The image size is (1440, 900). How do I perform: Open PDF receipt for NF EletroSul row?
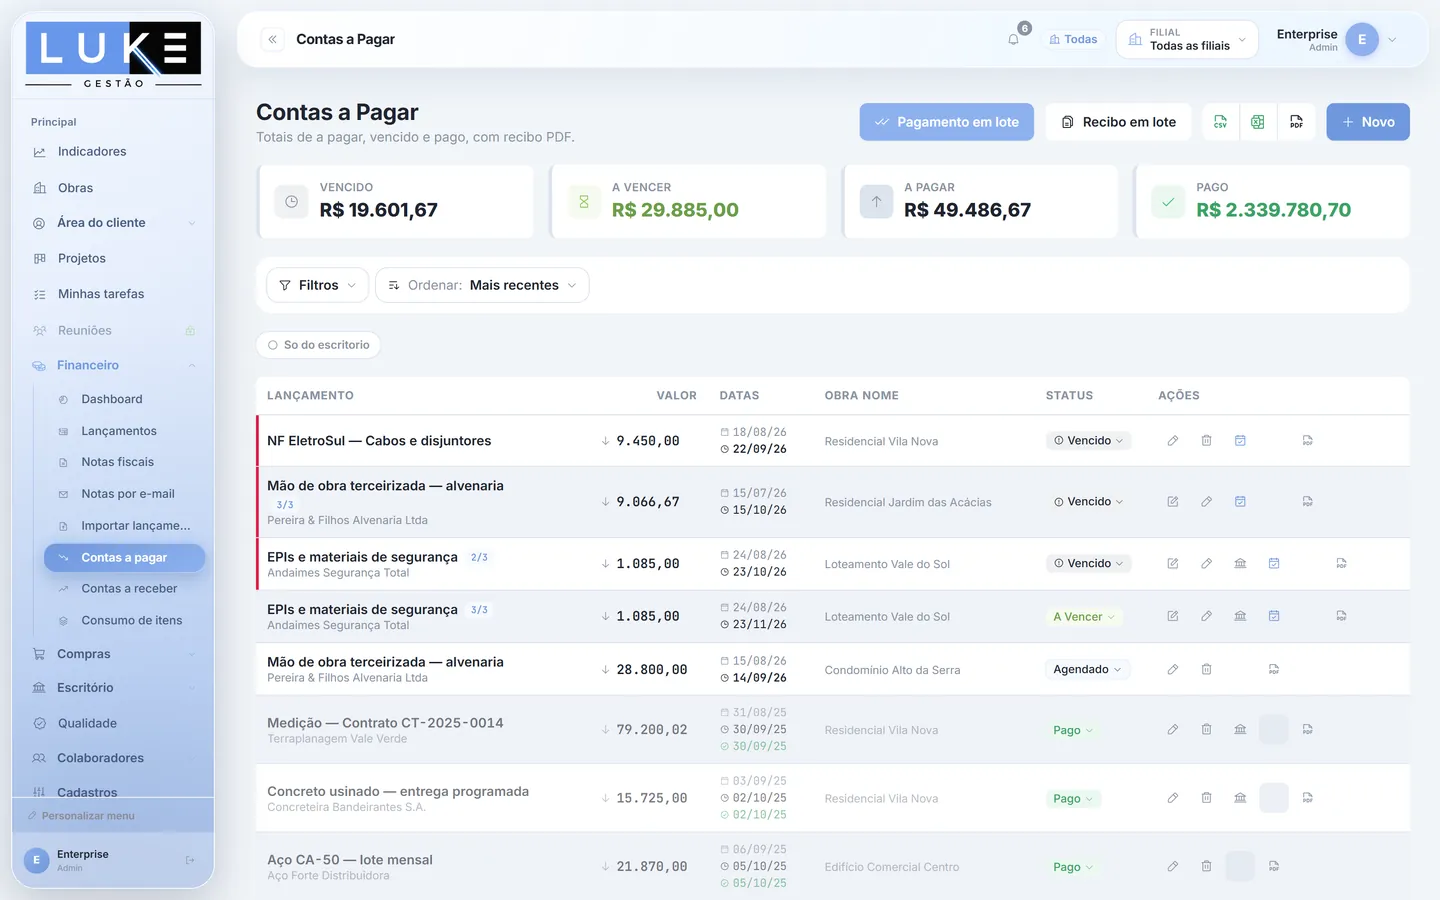click(x=1307, y=441)
